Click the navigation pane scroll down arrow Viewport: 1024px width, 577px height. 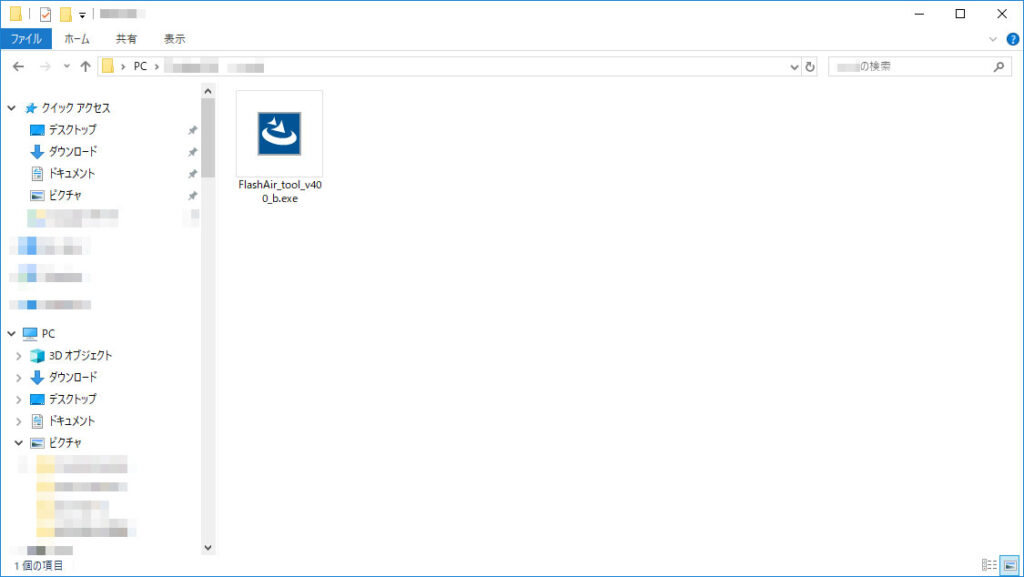tap(208, 548)
